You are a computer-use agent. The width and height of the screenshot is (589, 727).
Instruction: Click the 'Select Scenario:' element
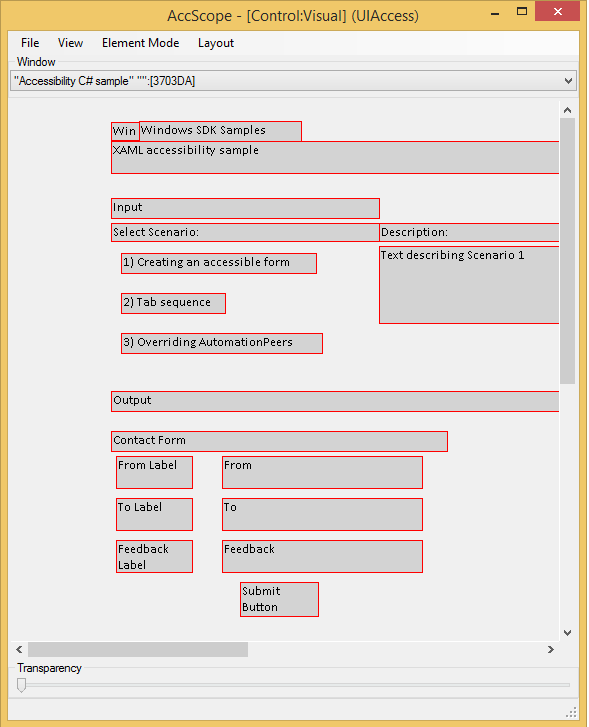tap(245, 232)
